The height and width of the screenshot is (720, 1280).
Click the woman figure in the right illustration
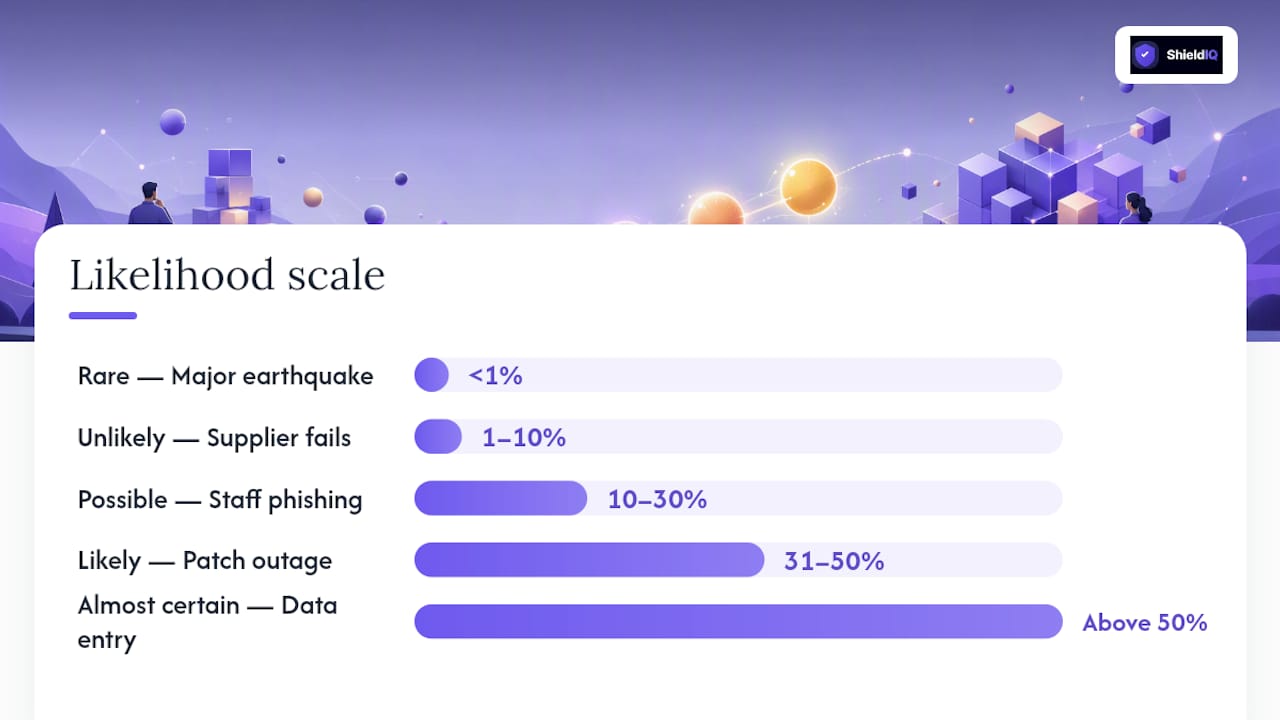tap(1137, 208)
